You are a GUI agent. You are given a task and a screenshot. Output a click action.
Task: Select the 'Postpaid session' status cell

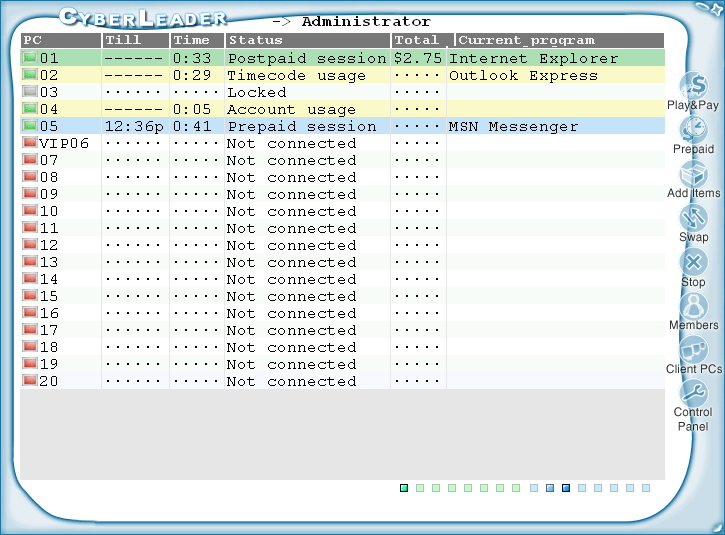pos(307,58)
